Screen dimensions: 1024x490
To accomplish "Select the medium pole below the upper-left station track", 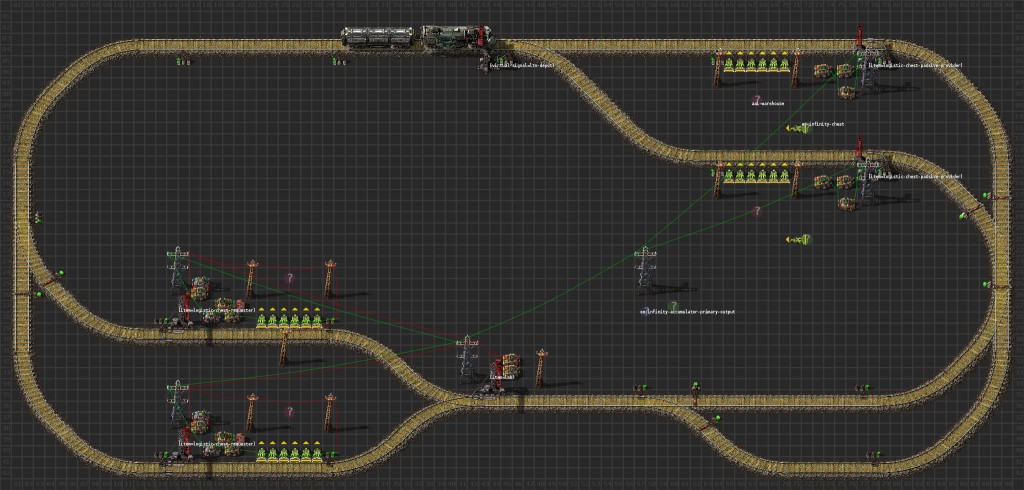I will (x=284, y=346).
